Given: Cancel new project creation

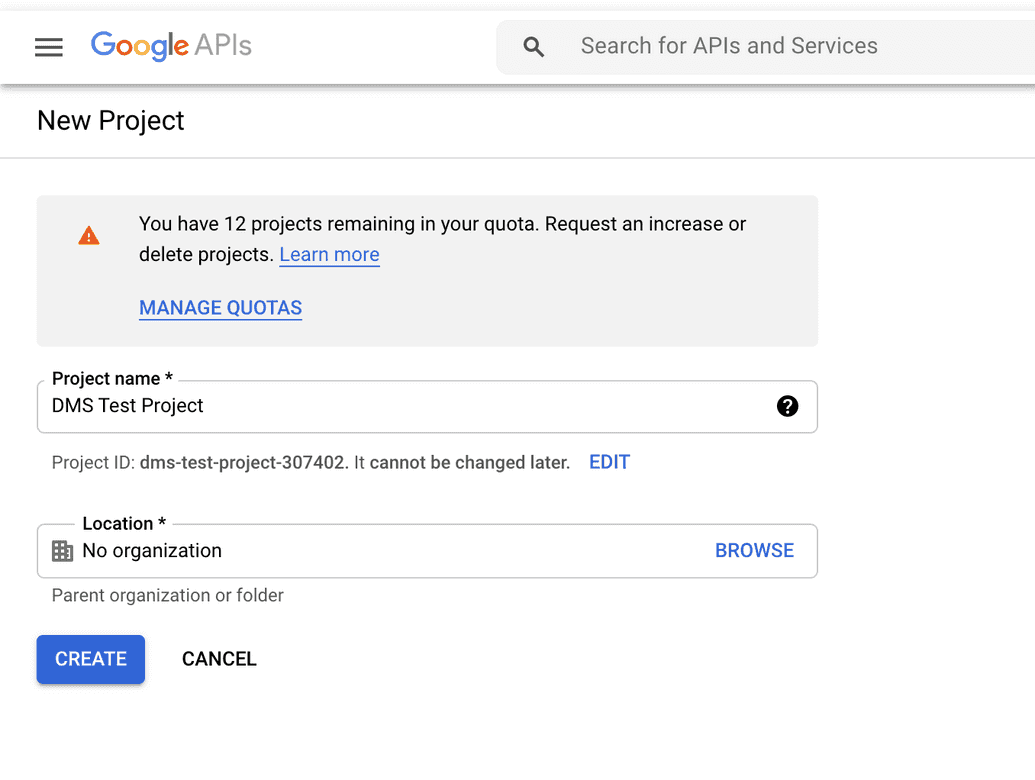Looking at the screenshot, I should [x=219, y=659].
